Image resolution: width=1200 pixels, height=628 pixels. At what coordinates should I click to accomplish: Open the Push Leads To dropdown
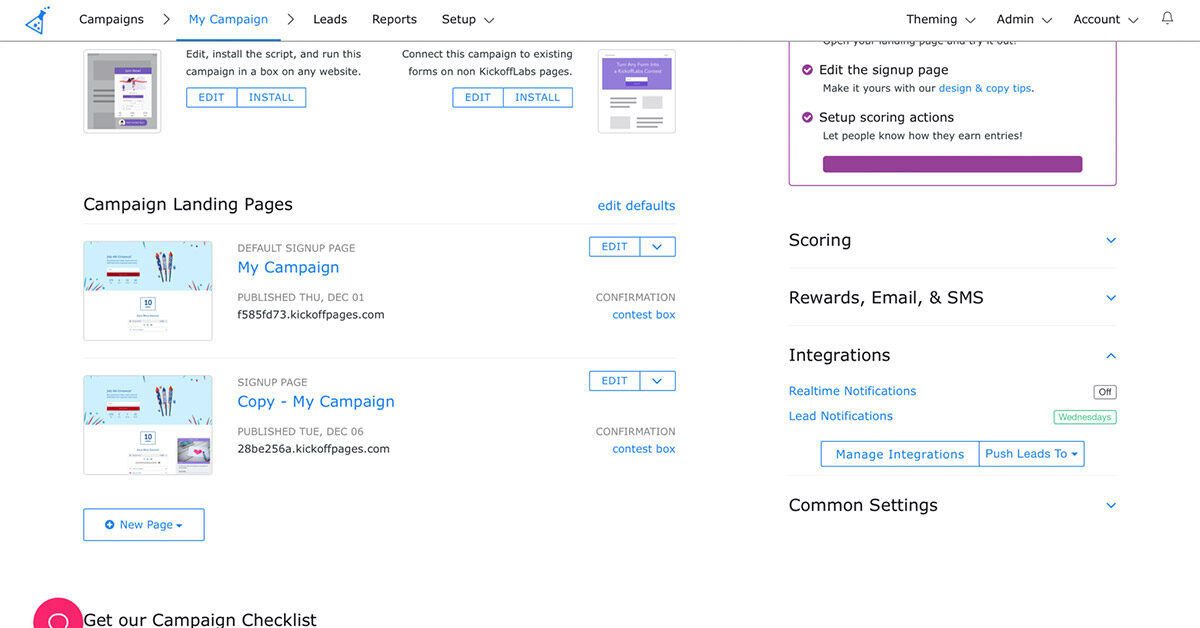pyautogui.click(x=1031, y=454)
